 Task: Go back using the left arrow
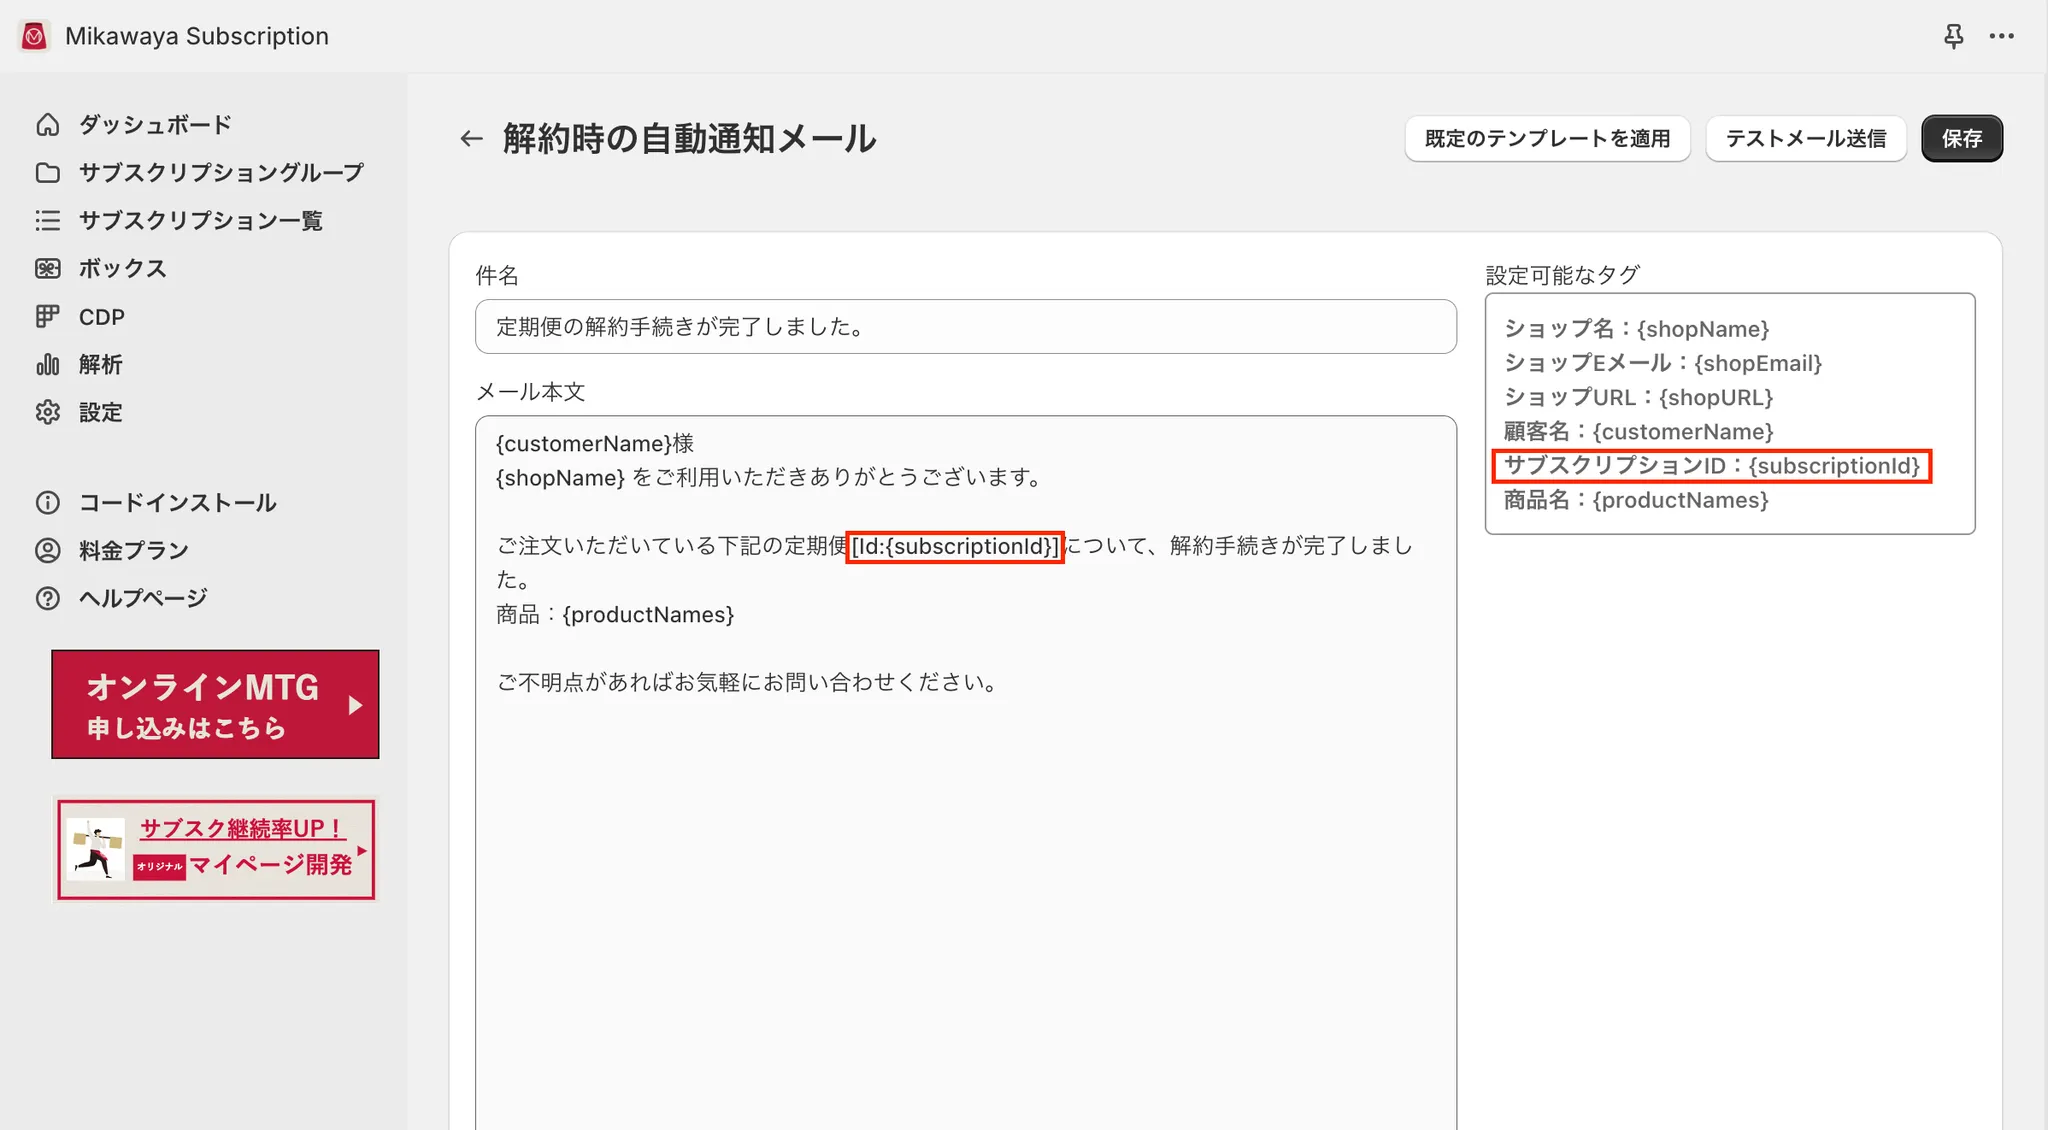coord(471,139)
